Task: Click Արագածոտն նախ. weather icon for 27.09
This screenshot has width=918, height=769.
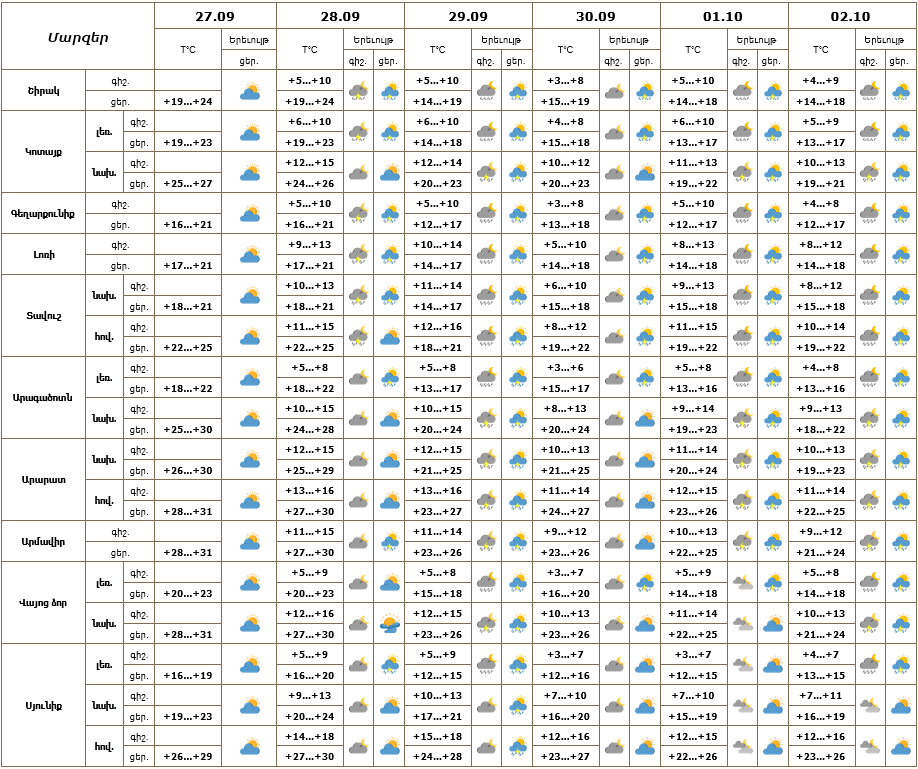Action: pyautogui.click(x=250, y=420)
